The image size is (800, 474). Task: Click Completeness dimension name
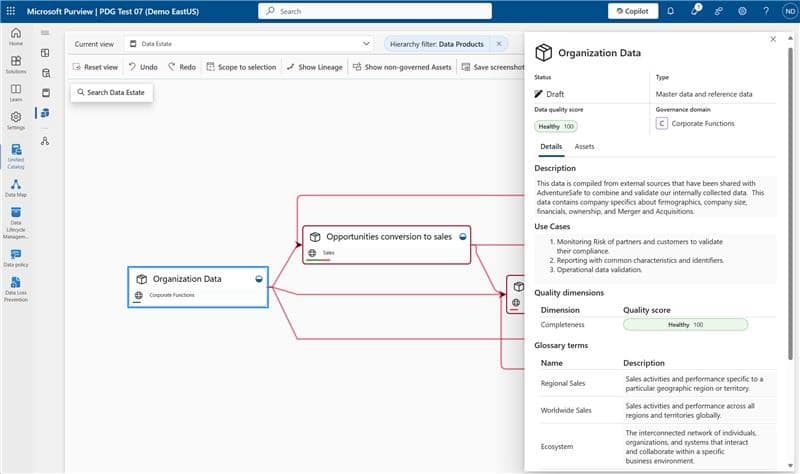point(562,325)
